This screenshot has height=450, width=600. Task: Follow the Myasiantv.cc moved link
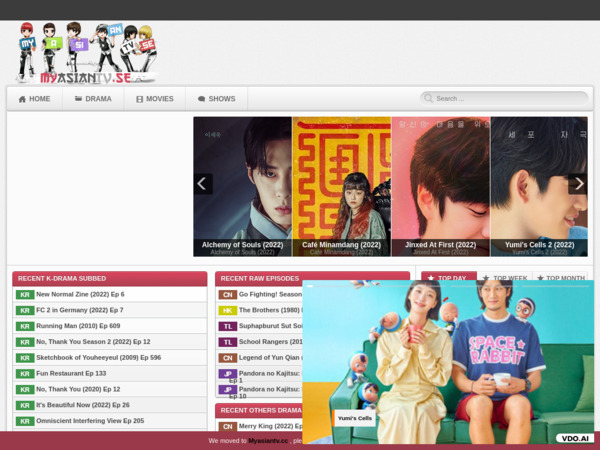(x=268, y=441)
